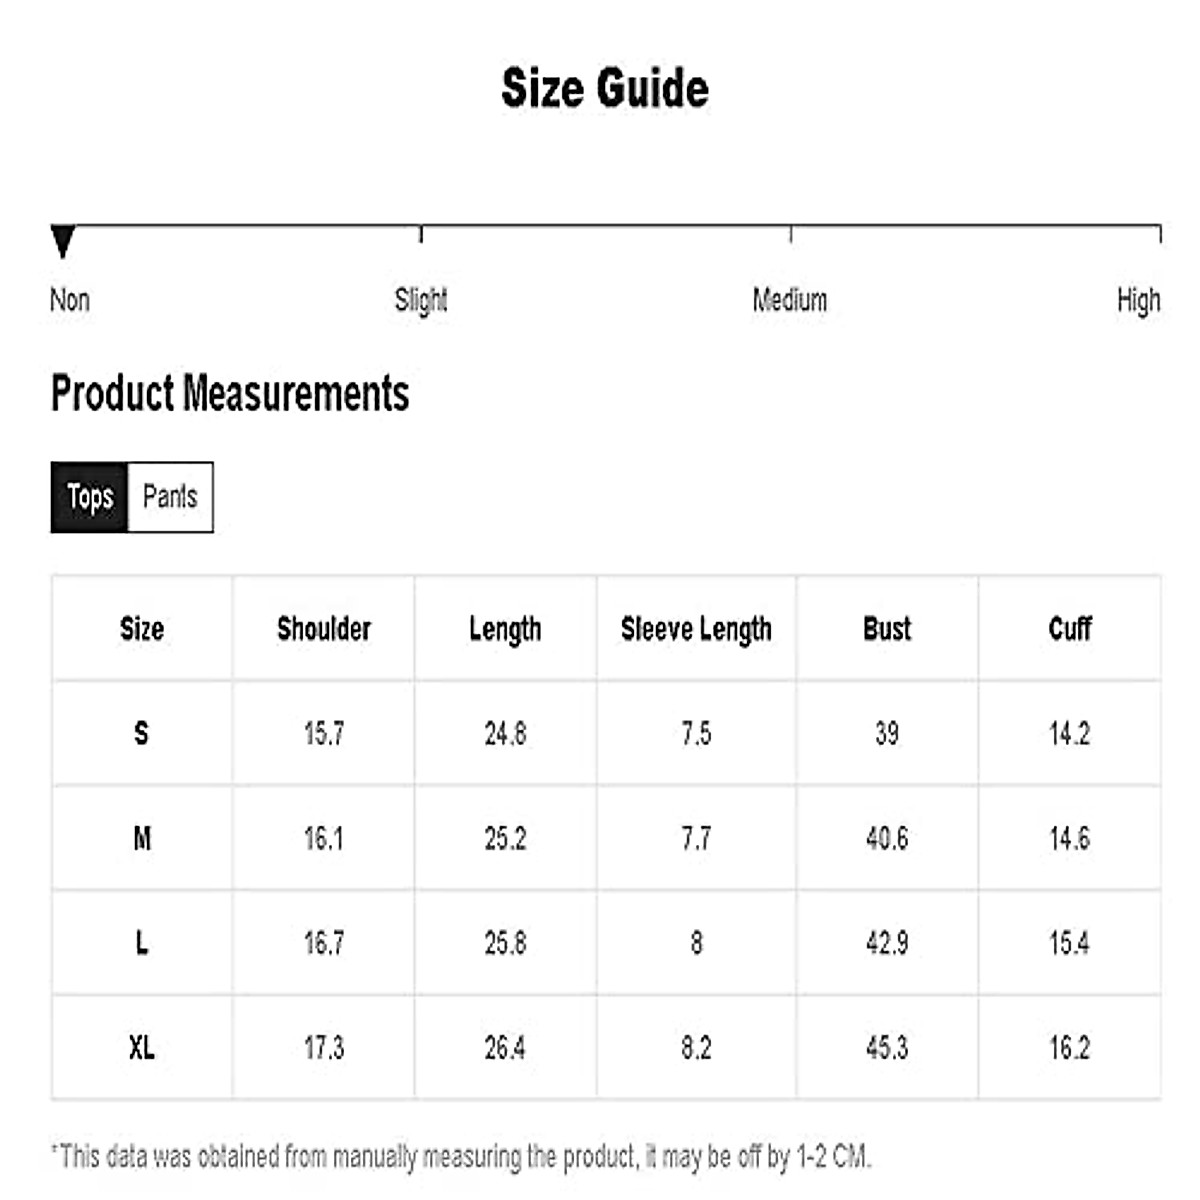Click the Cuff column header
Screen dimensions: 1200x1200
tap(1069, 629)
